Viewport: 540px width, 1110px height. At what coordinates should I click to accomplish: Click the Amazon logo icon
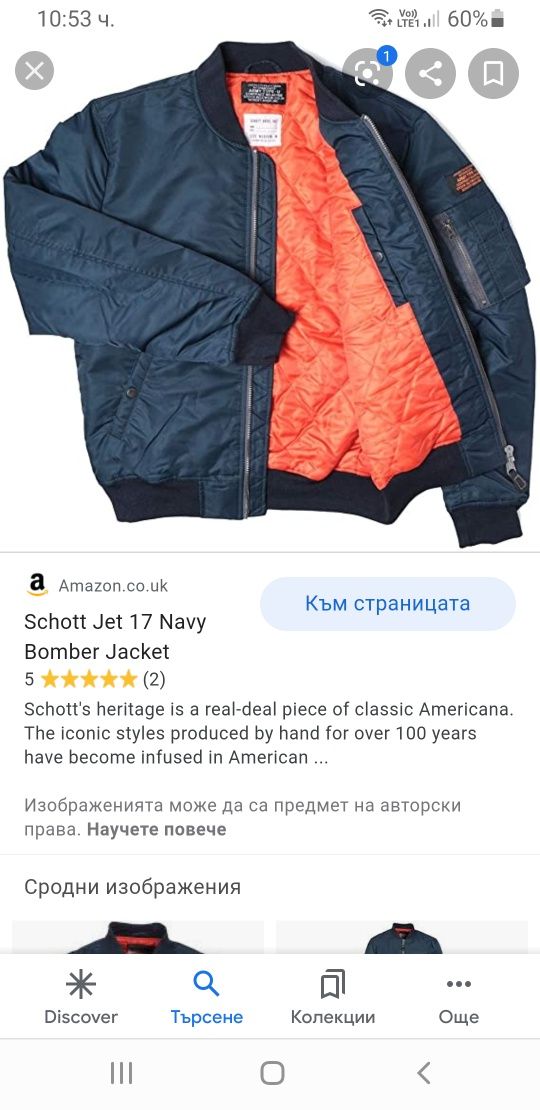click(37, 585)
